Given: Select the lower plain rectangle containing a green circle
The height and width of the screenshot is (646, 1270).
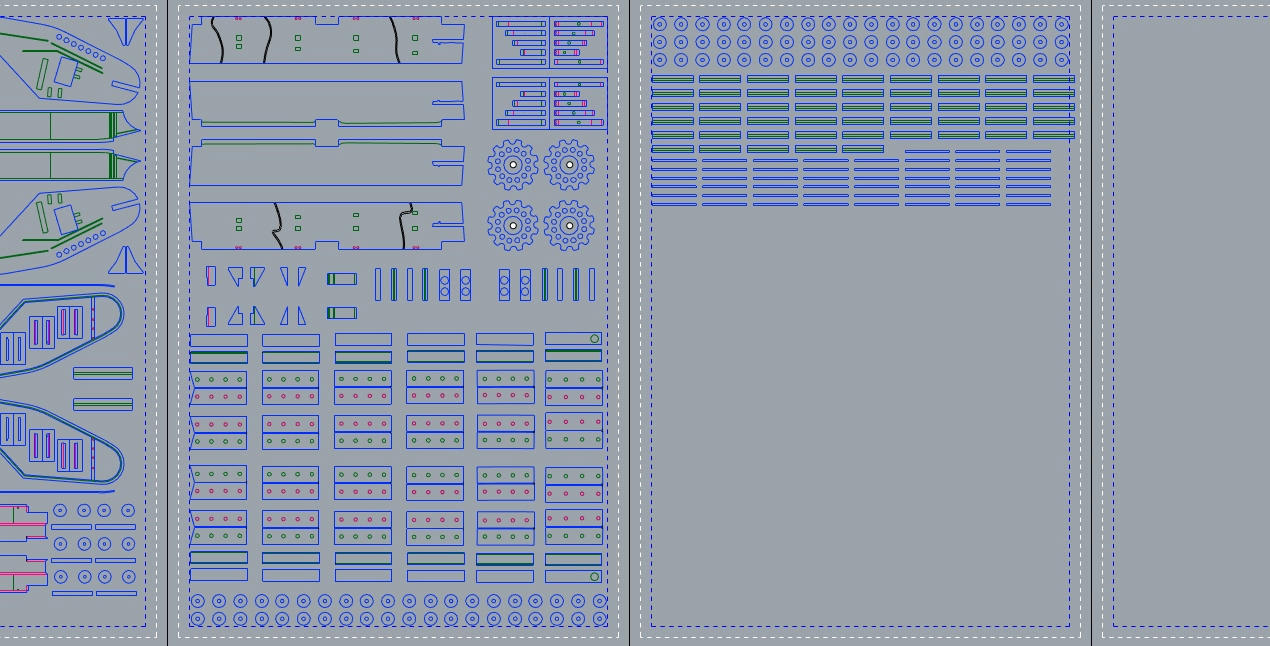Looking at the screenshot, I should pyautogui.click(x=574, y=577).
